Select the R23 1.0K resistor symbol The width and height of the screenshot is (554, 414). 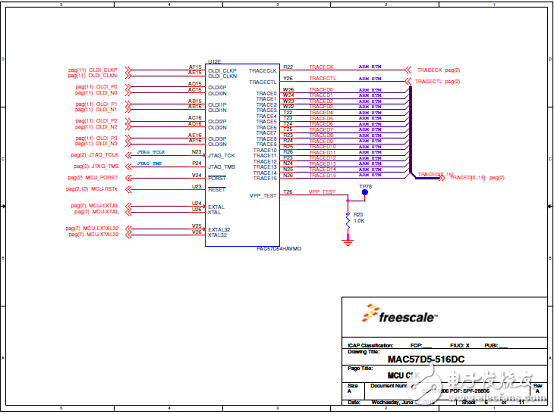tap(348, 220)
